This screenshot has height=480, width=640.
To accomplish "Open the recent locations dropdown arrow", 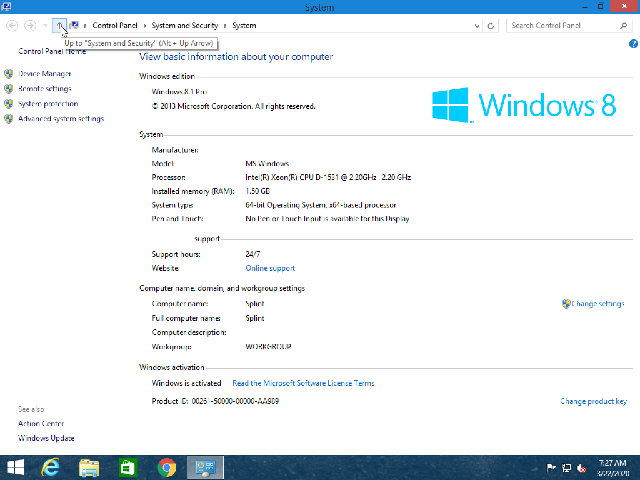I will (x=45, y=26).
